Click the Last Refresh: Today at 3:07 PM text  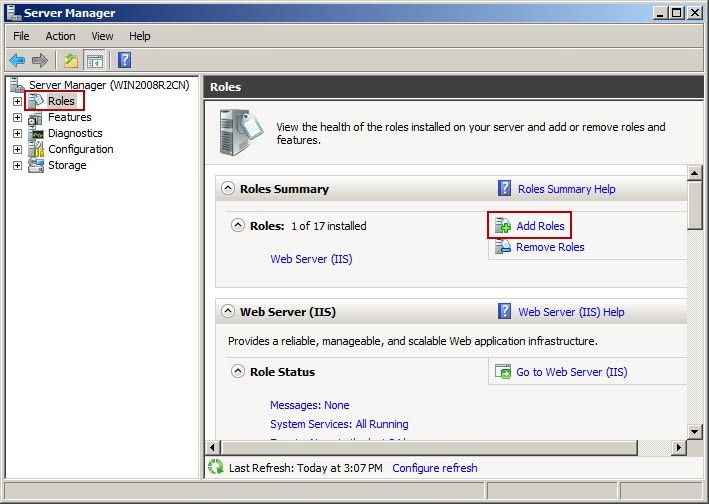click(306, 468)
